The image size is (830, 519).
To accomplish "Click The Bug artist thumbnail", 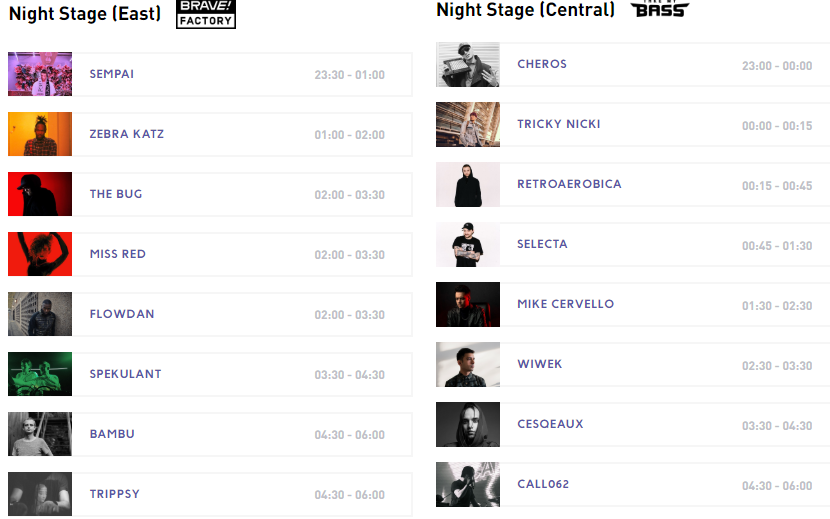I will click(40, 194).
